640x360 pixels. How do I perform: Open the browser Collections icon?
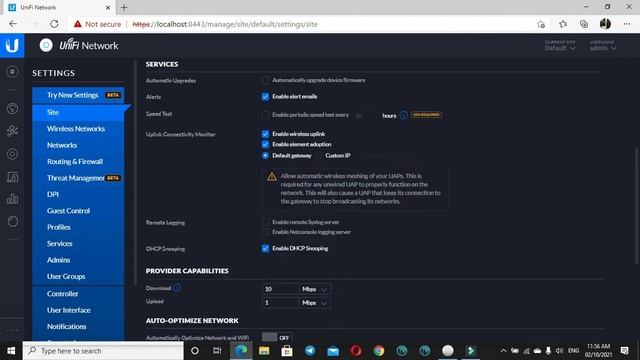(x=584, y=24)
